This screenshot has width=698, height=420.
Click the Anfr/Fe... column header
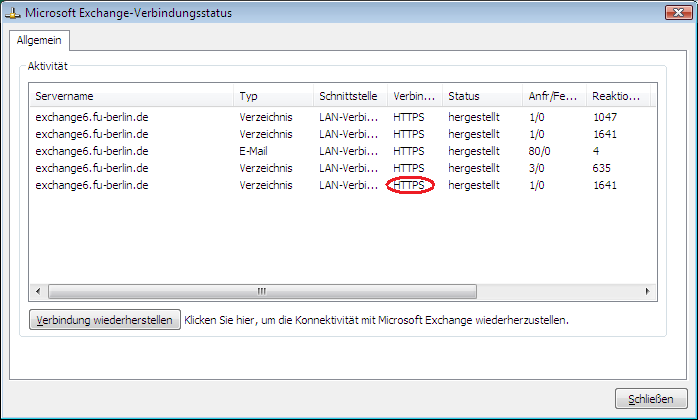point(553,96)
